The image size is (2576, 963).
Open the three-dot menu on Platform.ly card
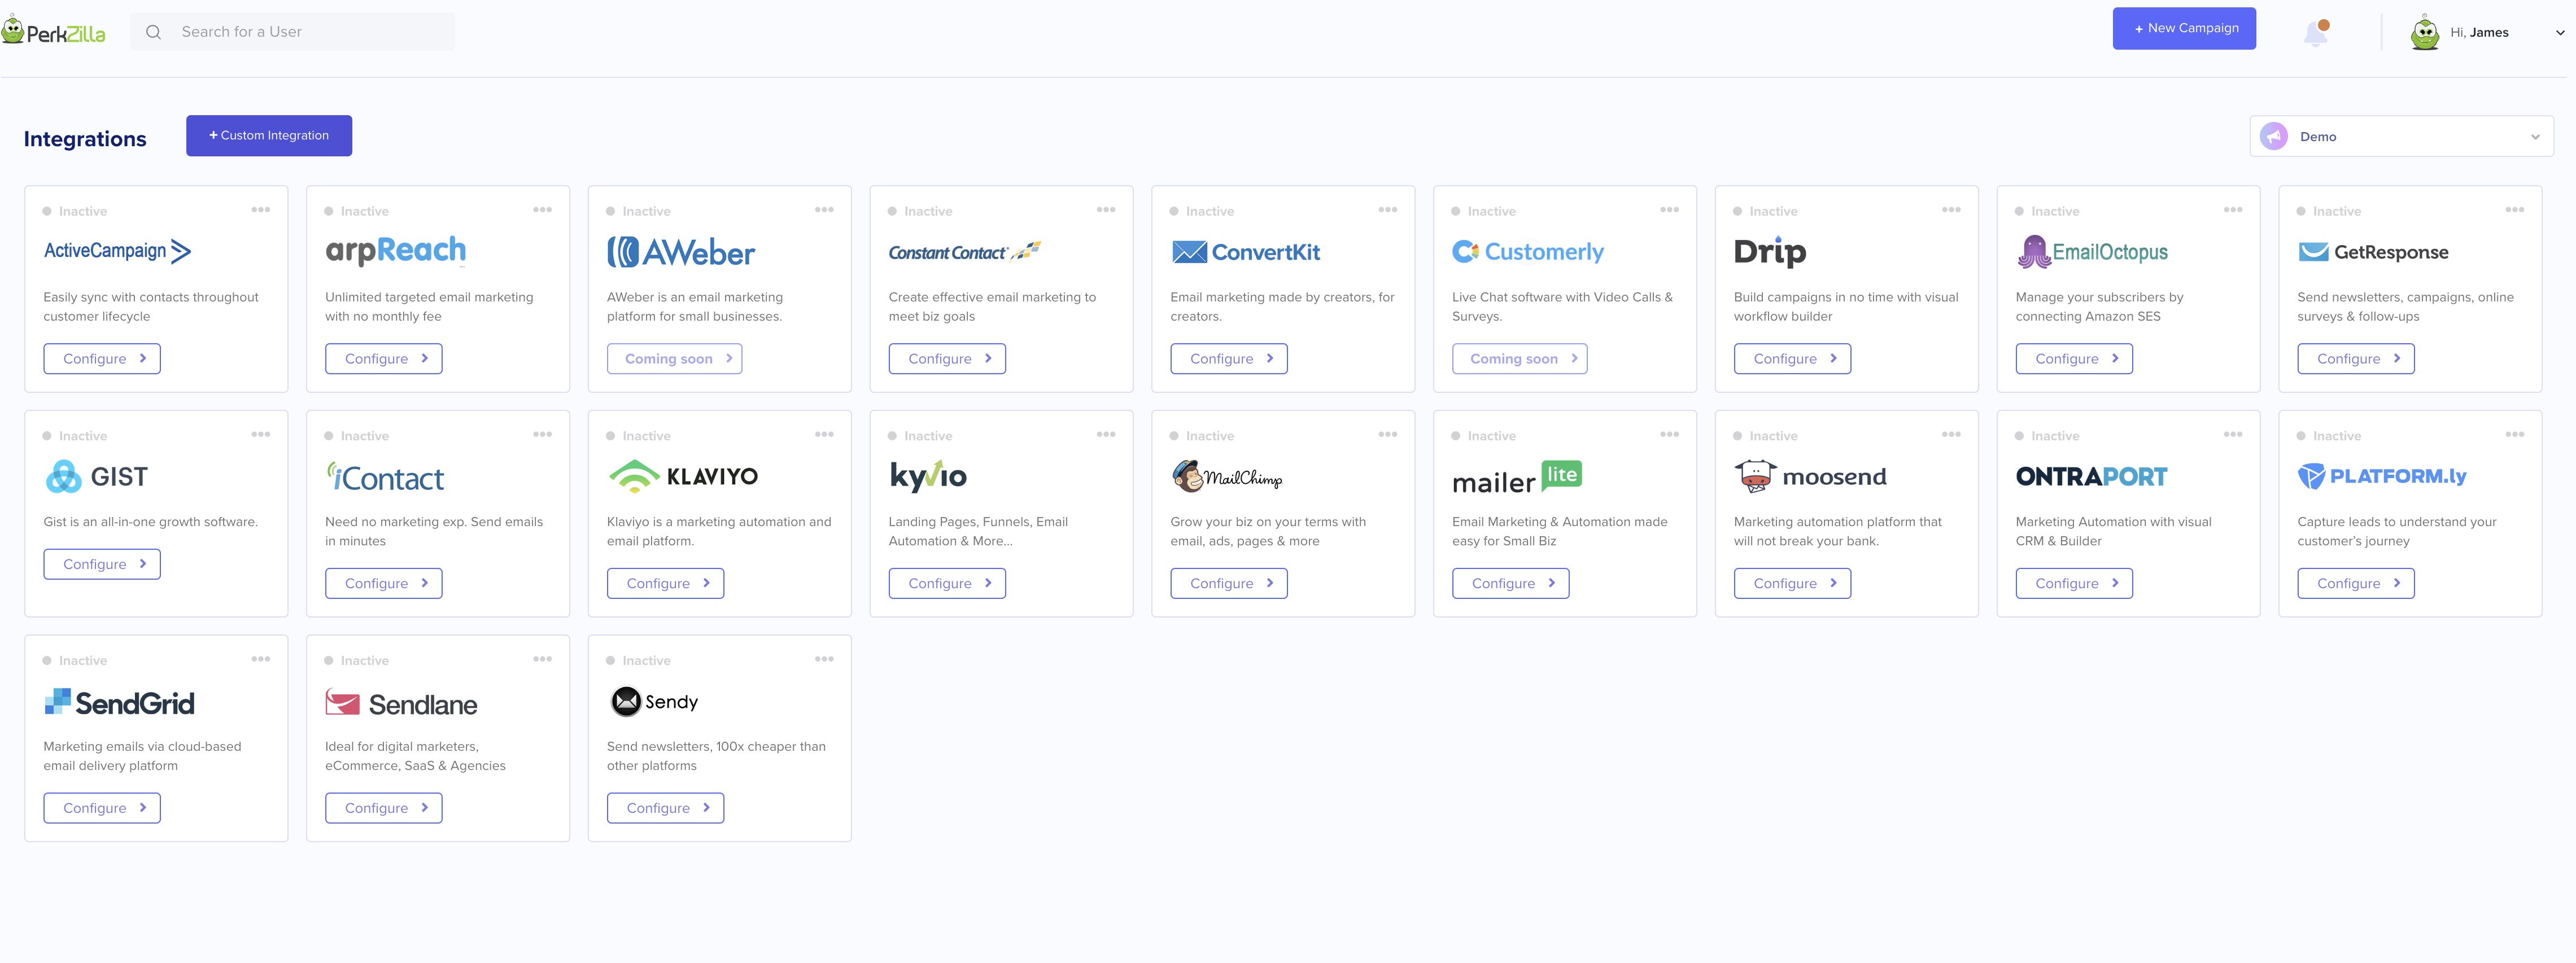(x=2515, y=434)
